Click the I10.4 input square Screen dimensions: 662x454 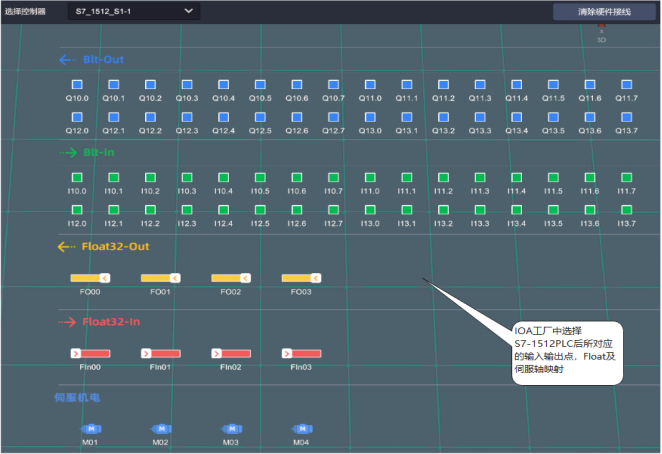tap(223, 177)
